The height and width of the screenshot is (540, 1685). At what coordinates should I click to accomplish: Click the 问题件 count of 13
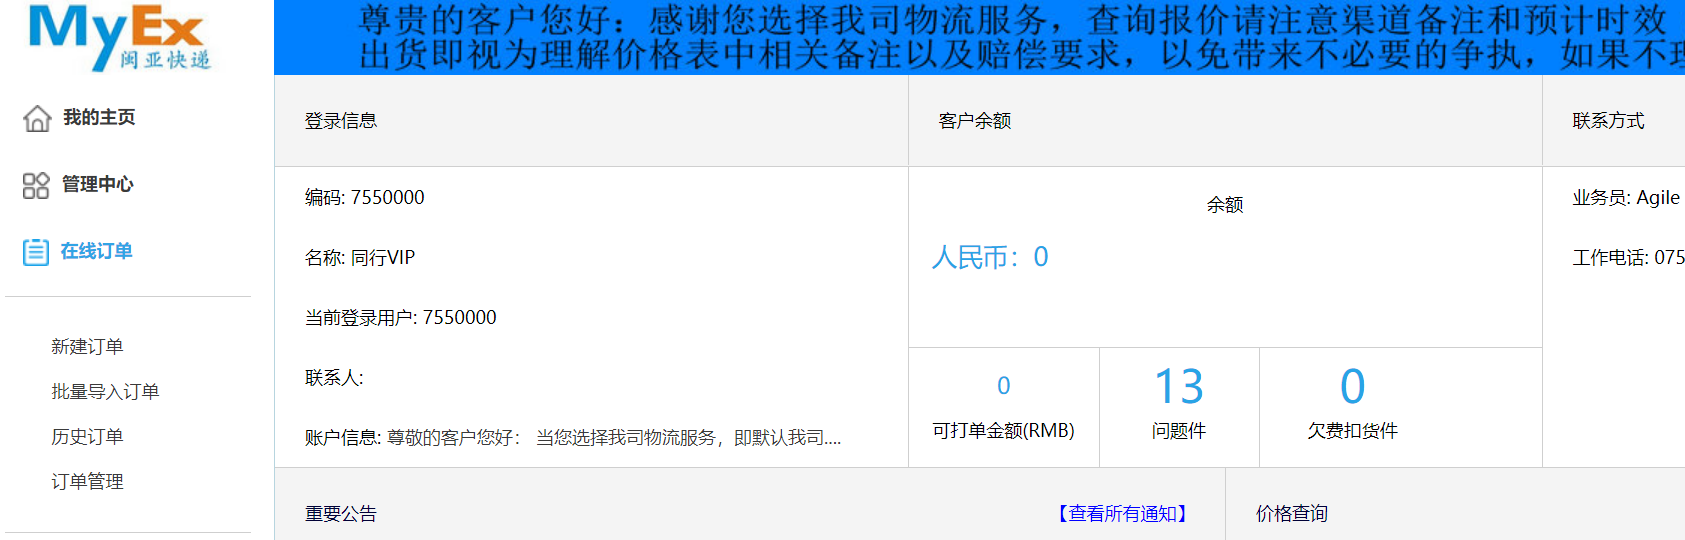click(1178, 387)
